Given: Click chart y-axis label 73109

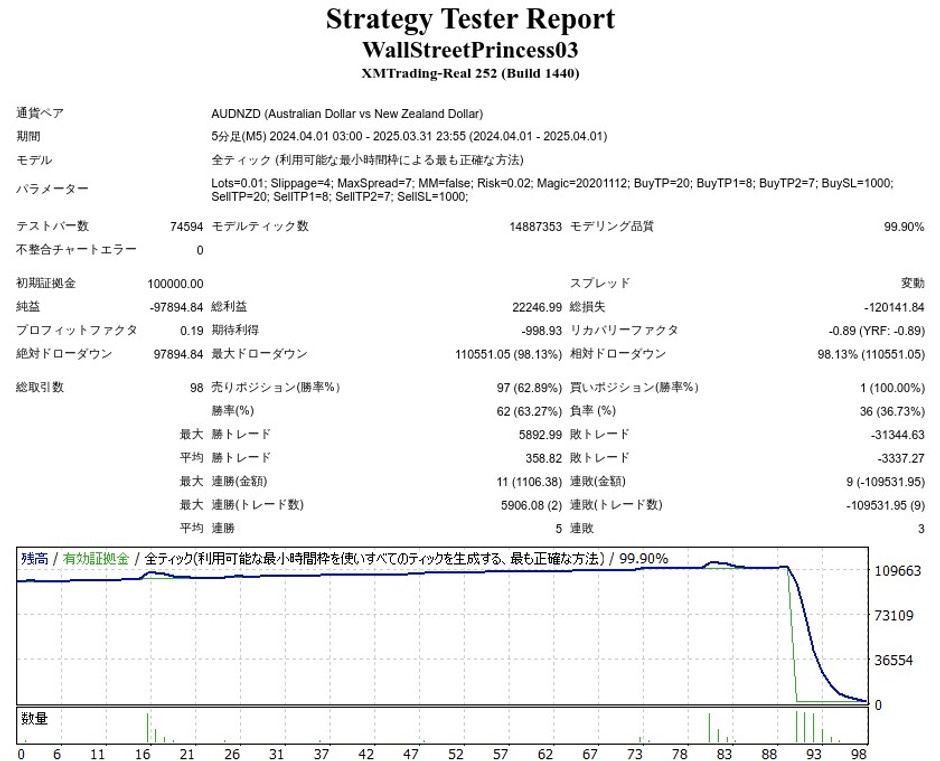Looking at the screenshot, I should coord(894,615).
